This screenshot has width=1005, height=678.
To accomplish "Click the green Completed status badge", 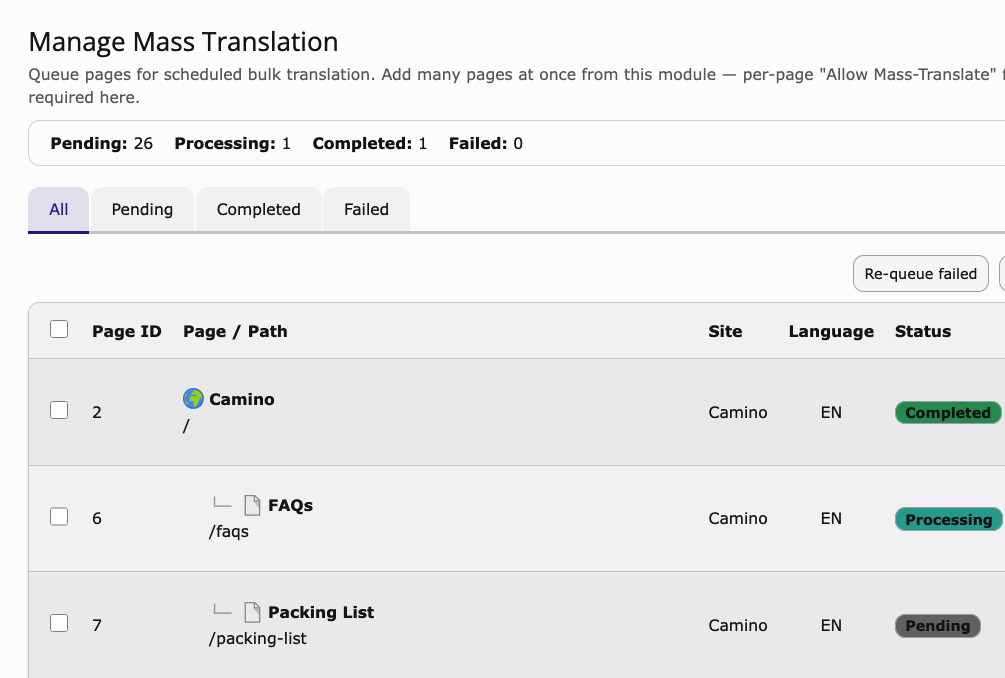I will (x=948, y=413).
